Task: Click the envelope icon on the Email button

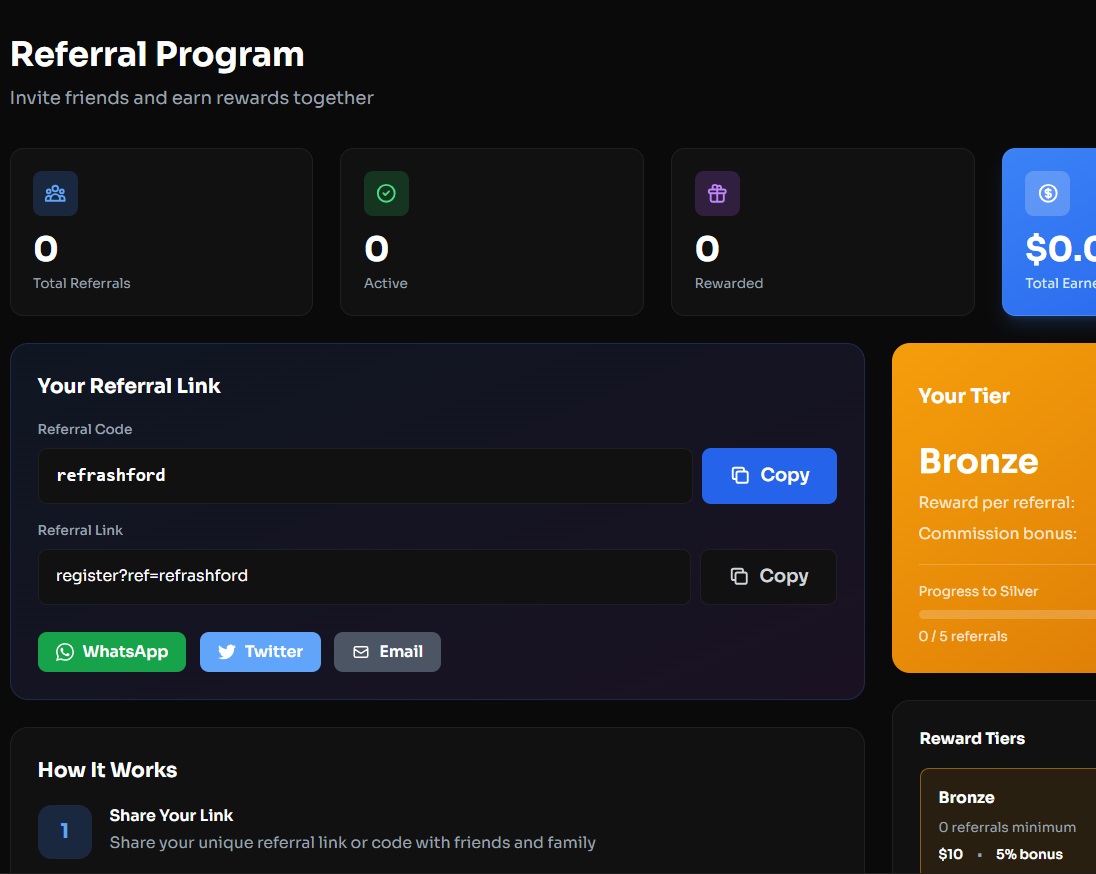Action: [x=361, y=651]
